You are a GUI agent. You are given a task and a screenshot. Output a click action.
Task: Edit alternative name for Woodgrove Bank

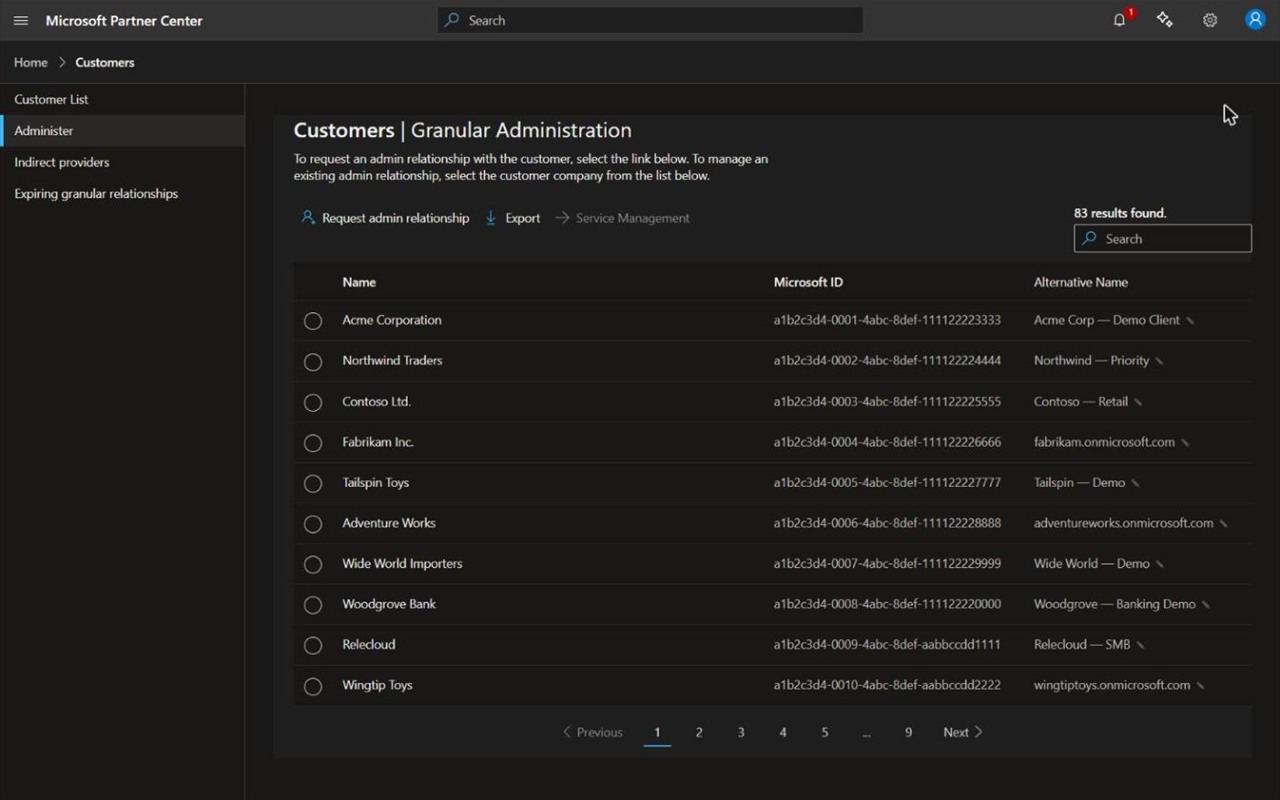click(x=1206, y=605)
